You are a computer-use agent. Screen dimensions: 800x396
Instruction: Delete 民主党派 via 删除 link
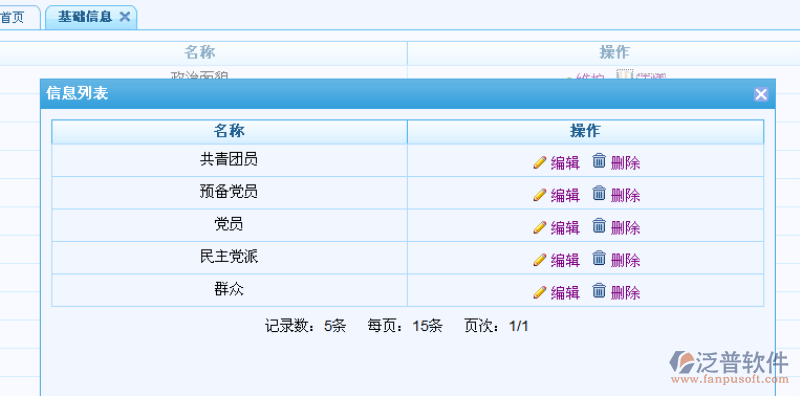pos(625,260)
